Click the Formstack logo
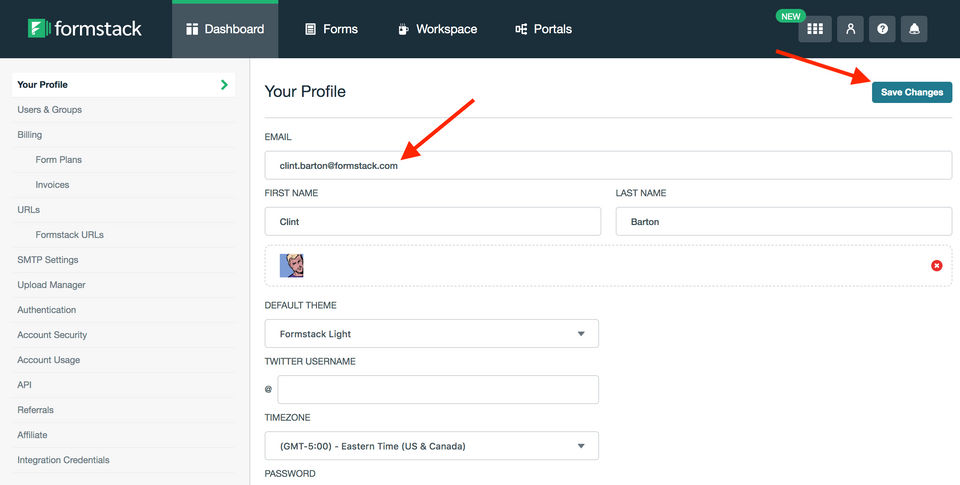 (x=85, y=29)
